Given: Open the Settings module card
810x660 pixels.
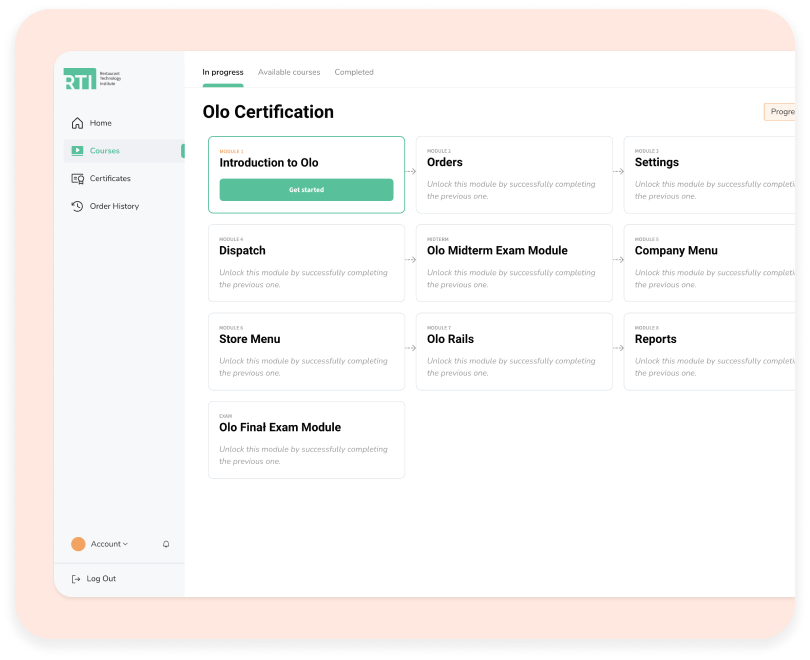Looking at the screenshot, I should tap(709, 175).
